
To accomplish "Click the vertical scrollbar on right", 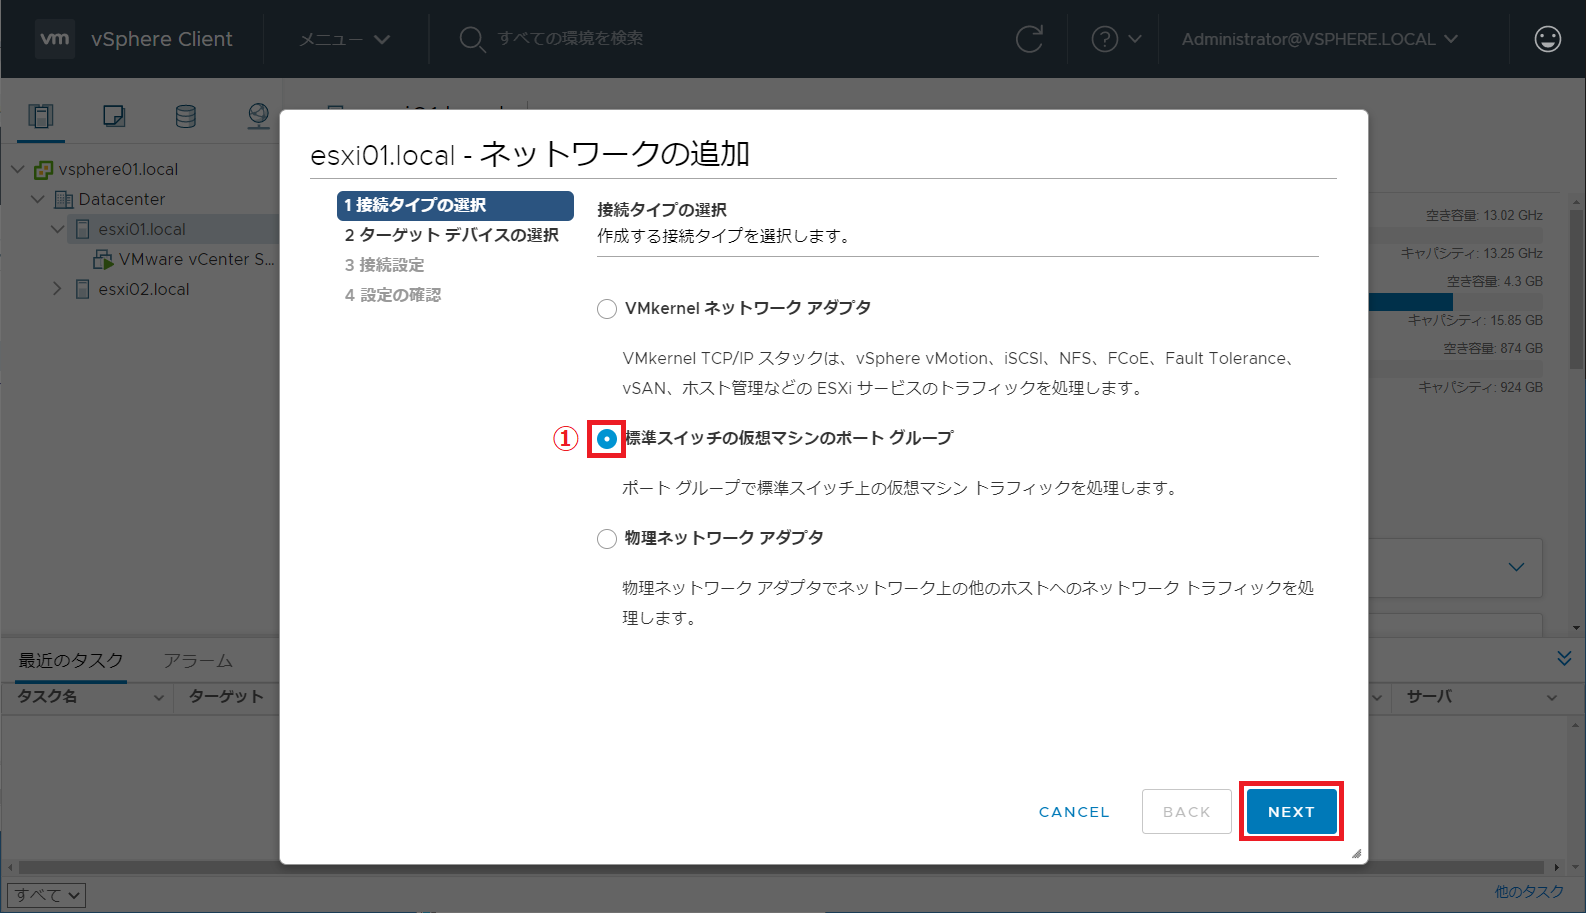I will (1577, 290).
